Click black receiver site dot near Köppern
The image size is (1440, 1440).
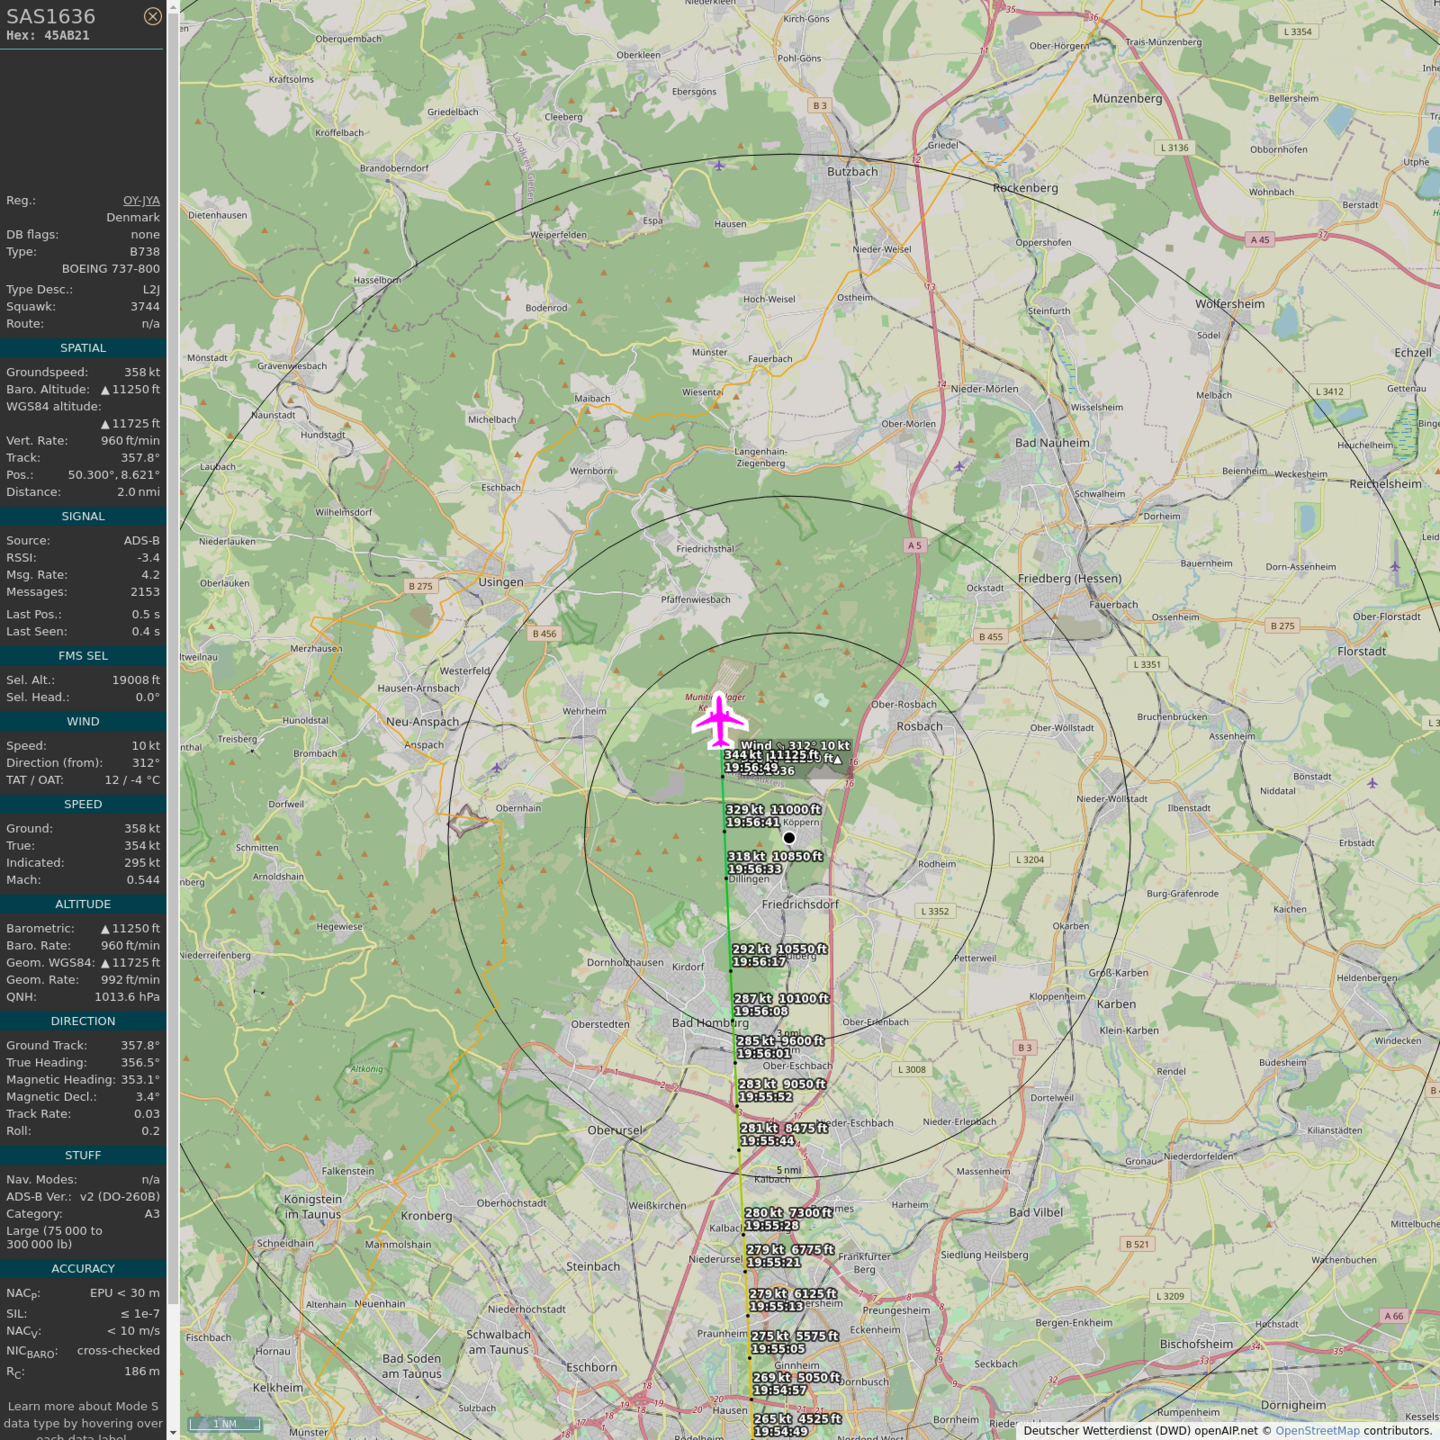point(789,838)
